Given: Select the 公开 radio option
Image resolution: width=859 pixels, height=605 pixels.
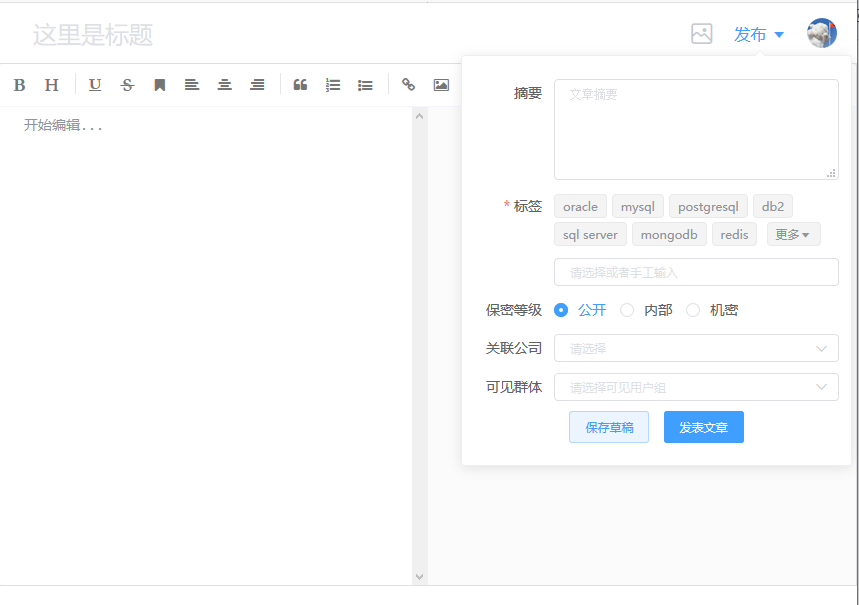Looking at the screenshot, I should (561, 310).
